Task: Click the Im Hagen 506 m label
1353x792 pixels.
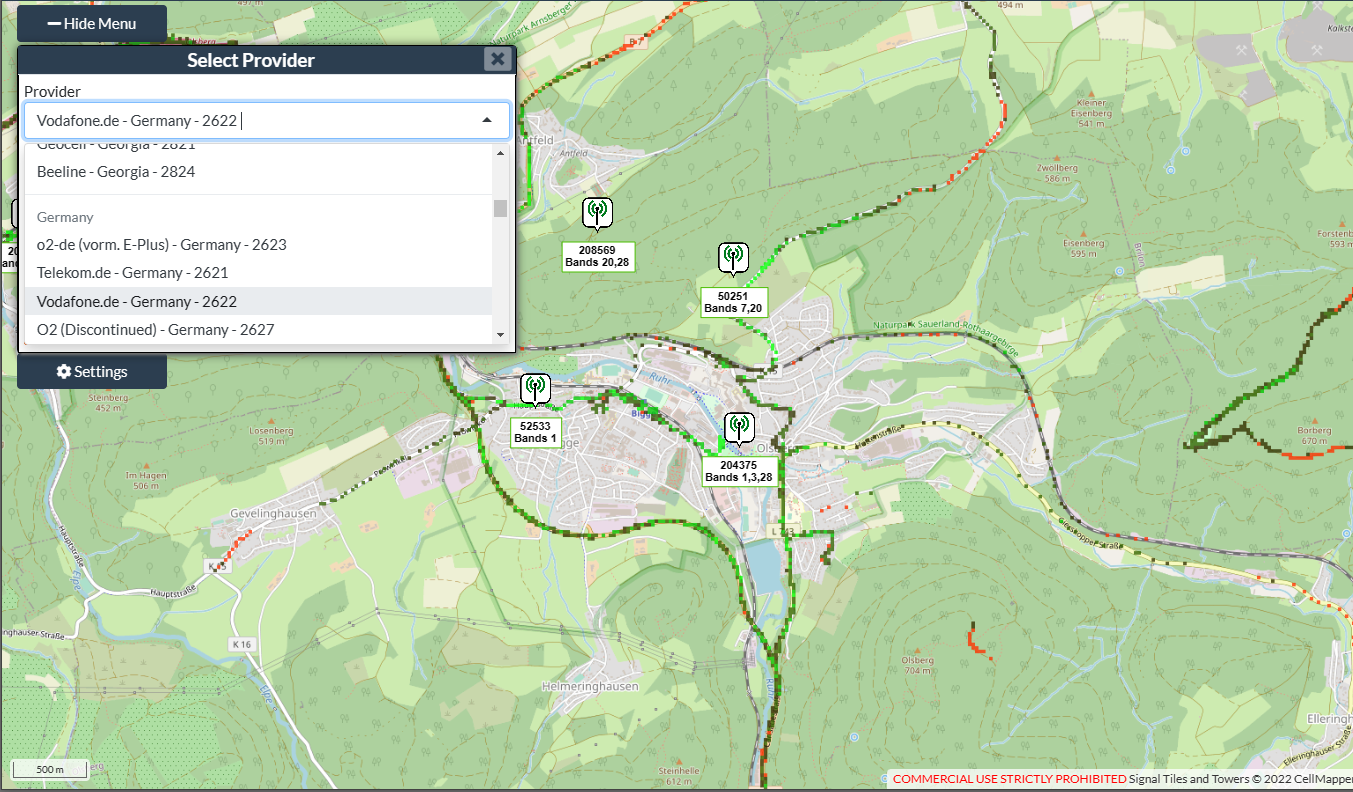Action: [x=145, y=480]
